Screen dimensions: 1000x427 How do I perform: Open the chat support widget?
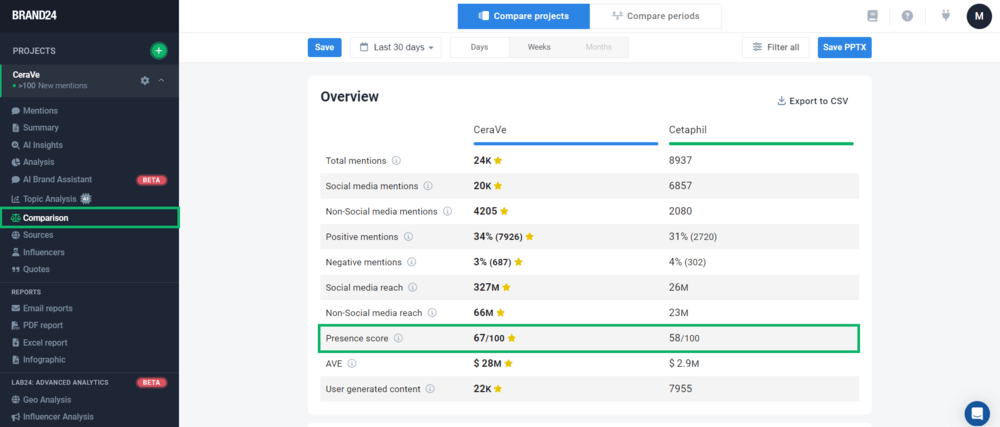pyautogui.click(x=976, y=413)
